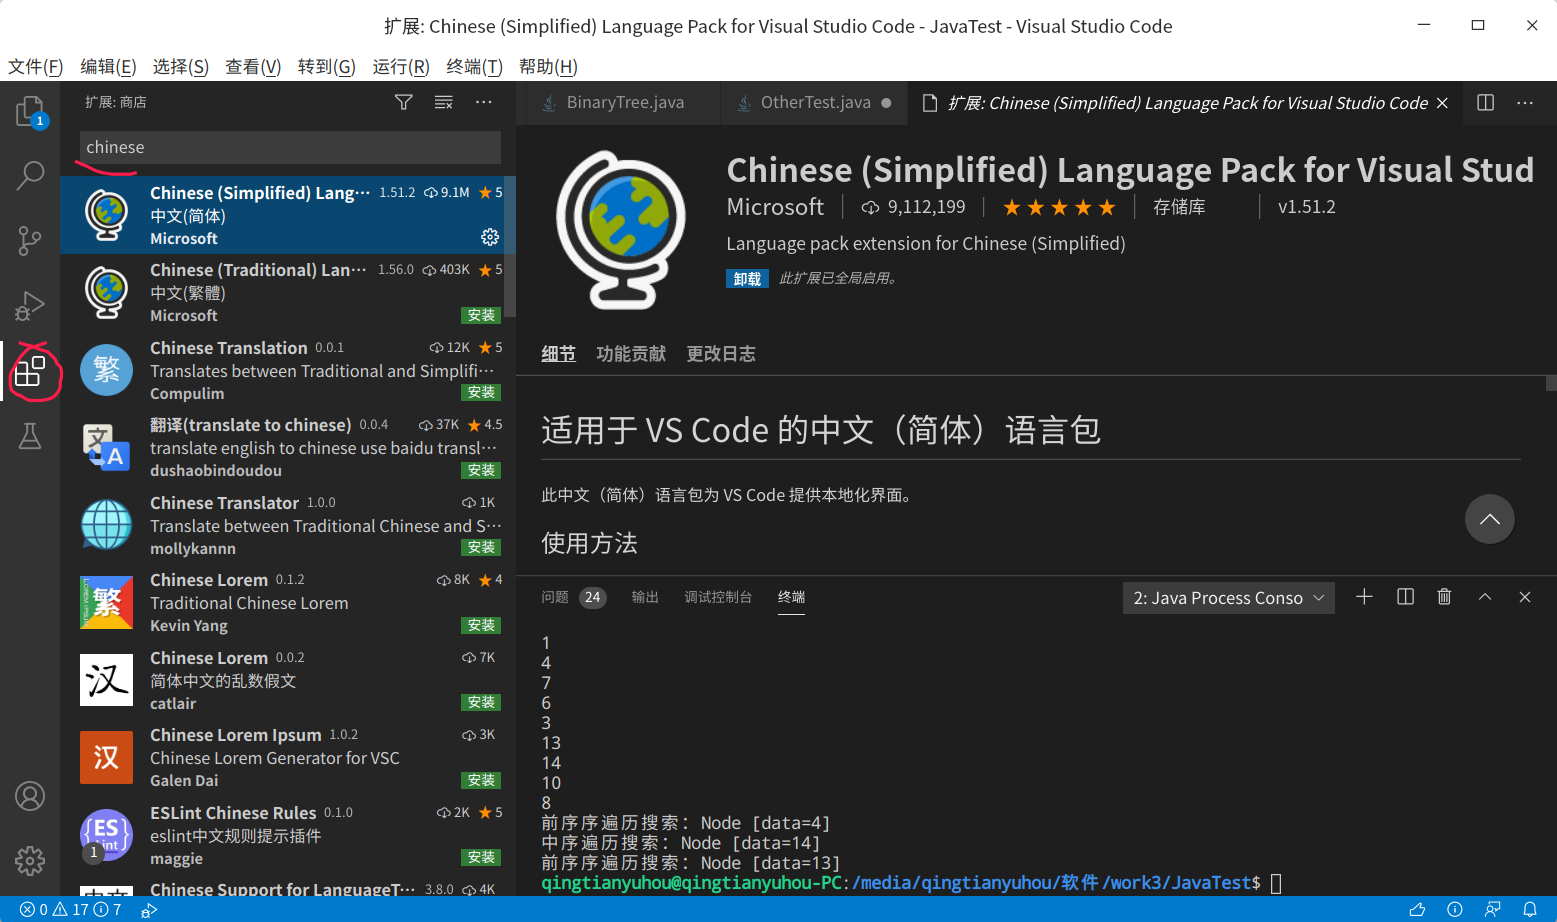The image size is (1557, 922).
Task: Open the Search view in the activity bar
Action: [x=30, y=175]
